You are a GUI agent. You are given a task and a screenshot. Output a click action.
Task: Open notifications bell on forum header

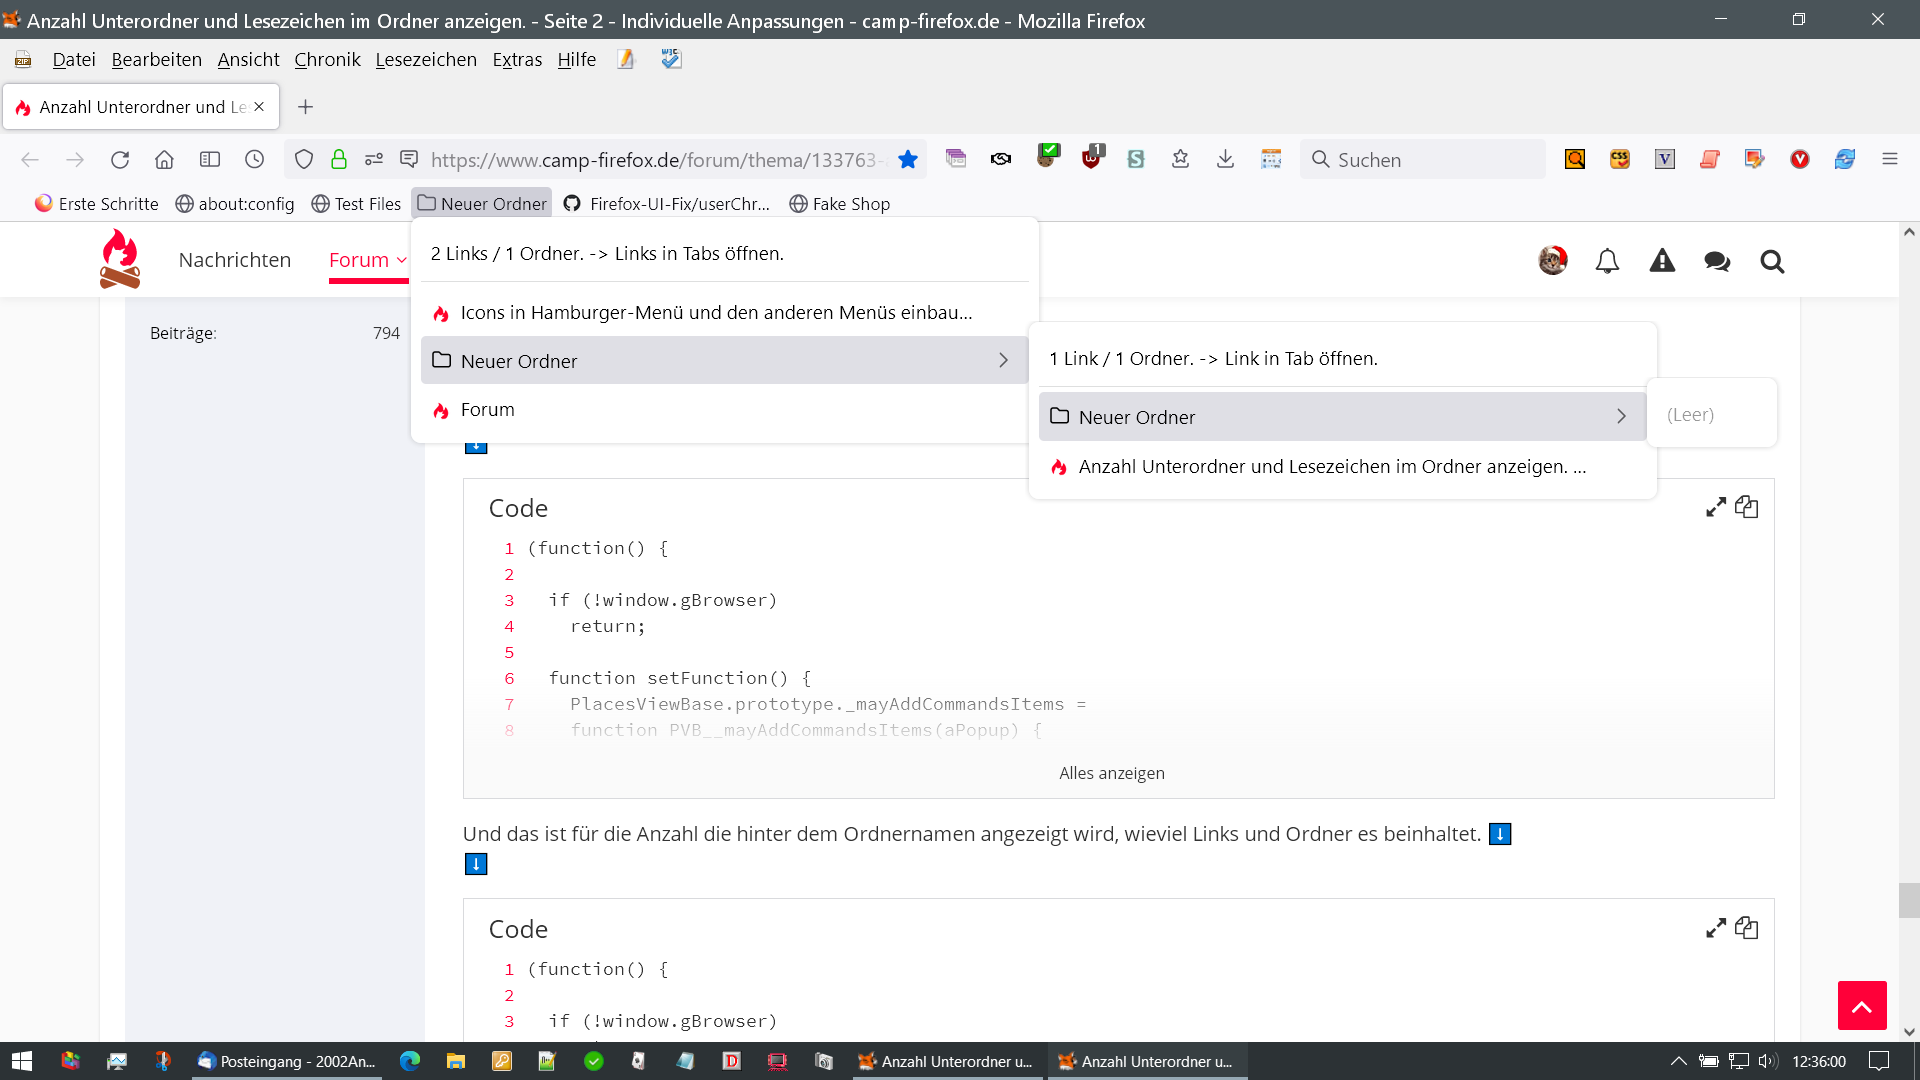pyautogui.click(x=1607, y=261)
